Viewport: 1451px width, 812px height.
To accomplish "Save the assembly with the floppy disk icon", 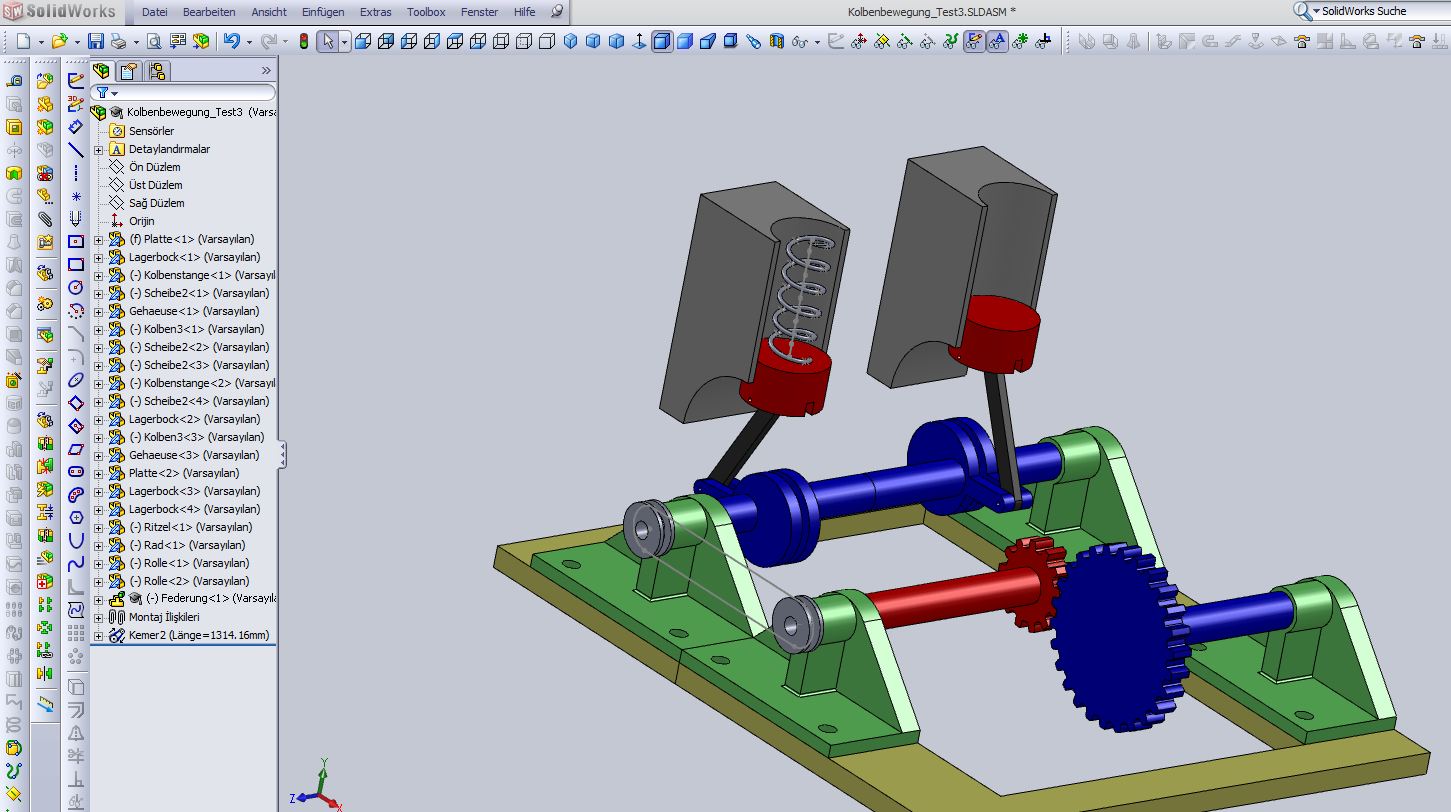I will click(96, 41).
